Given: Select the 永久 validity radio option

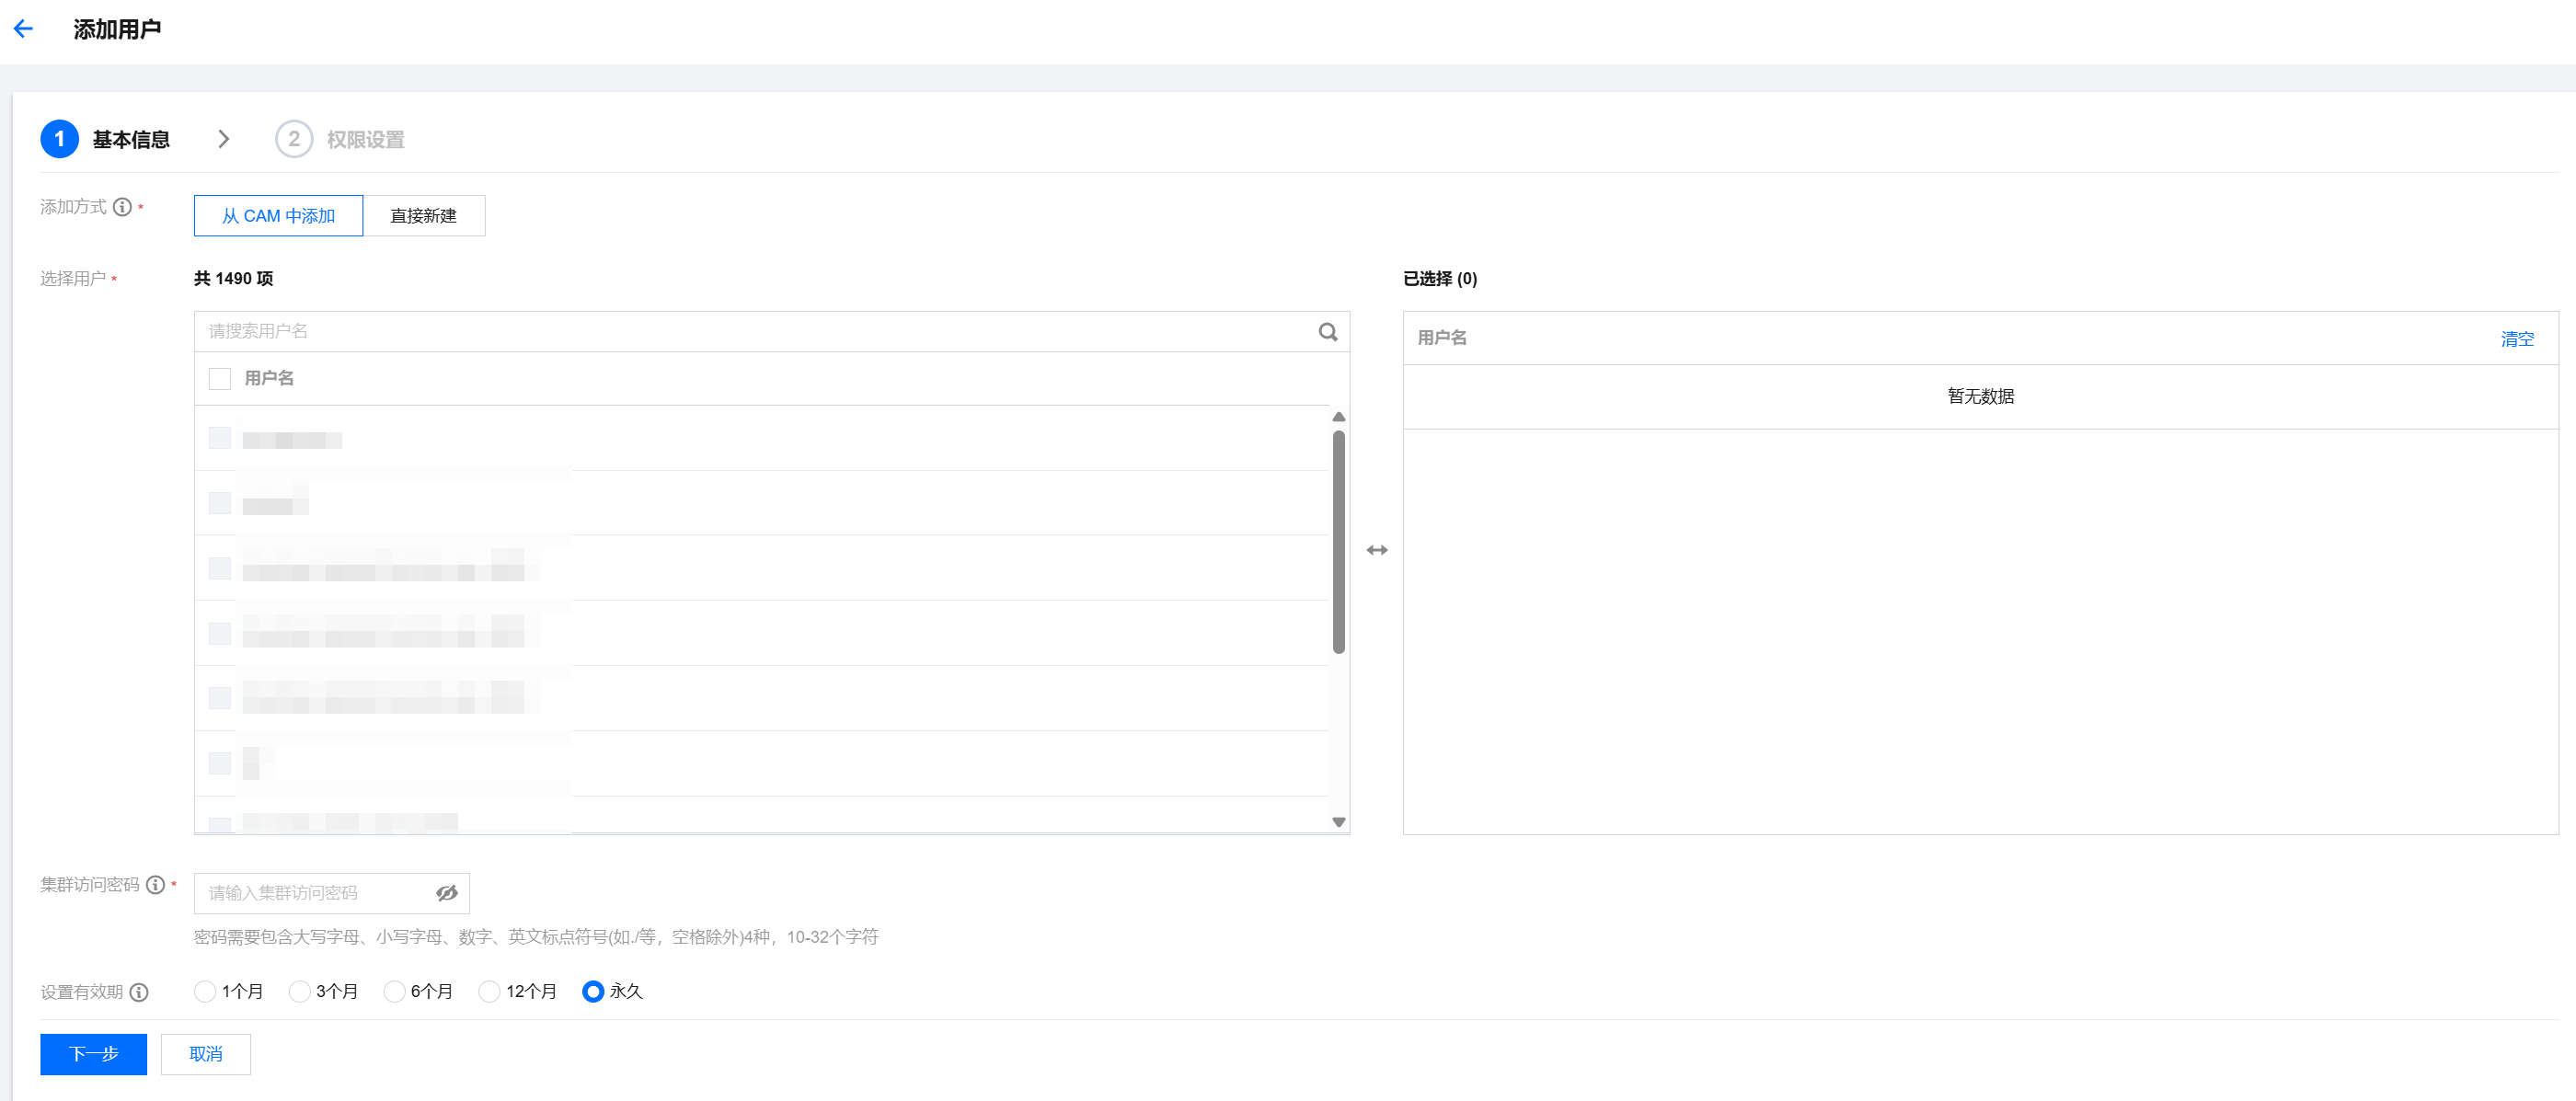Looking at the screenshot, I should tap(593, 991).
